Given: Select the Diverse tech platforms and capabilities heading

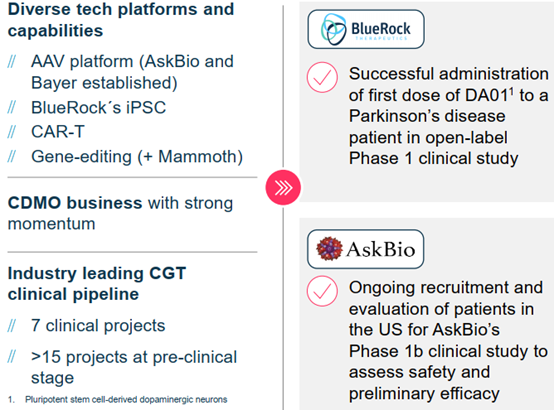Looking at the screenshot, I should (121, 20).
